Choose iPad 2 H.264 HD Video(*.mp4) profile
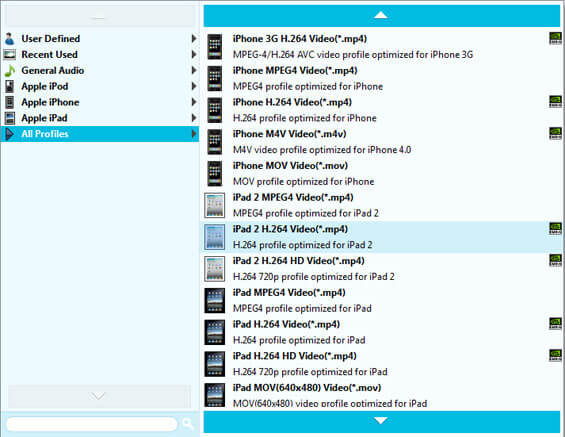This screenshot has width=565, height=437. pyautogui.click(x=382, y=268)
